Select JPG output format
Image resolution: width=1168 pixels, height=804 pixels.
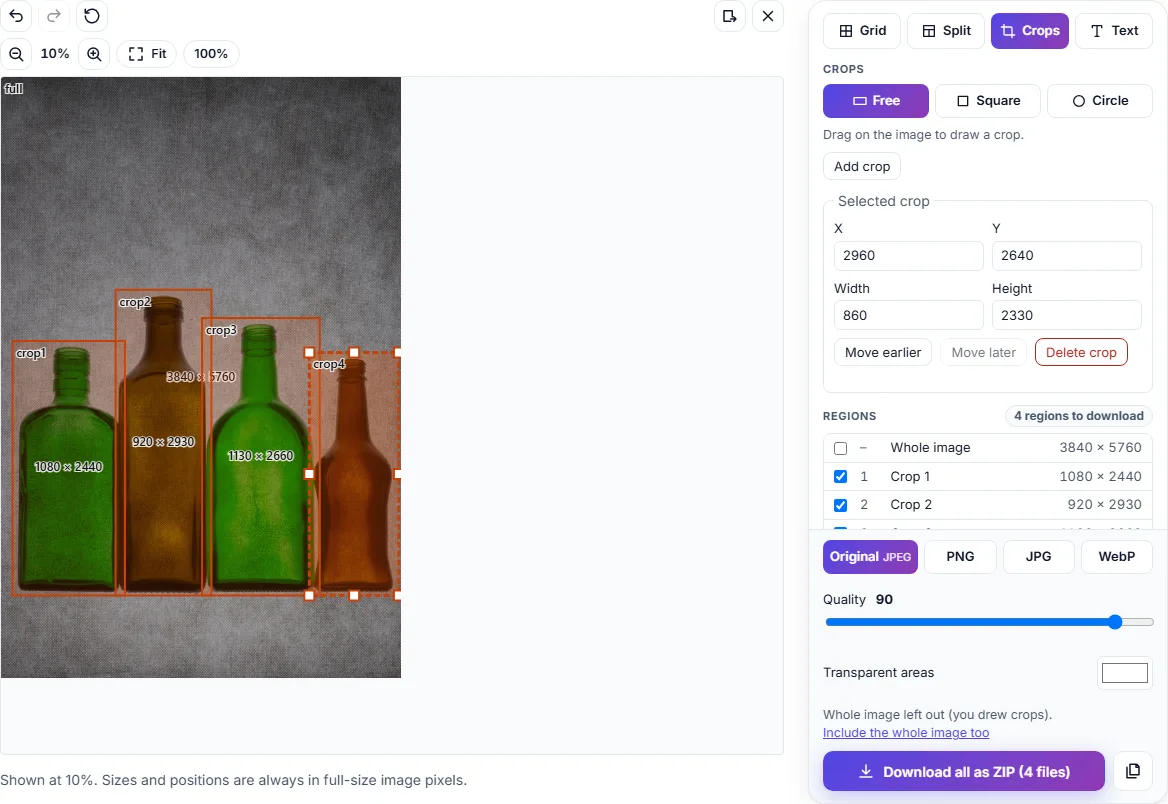pyautogui.click(x=1038, y=557)
